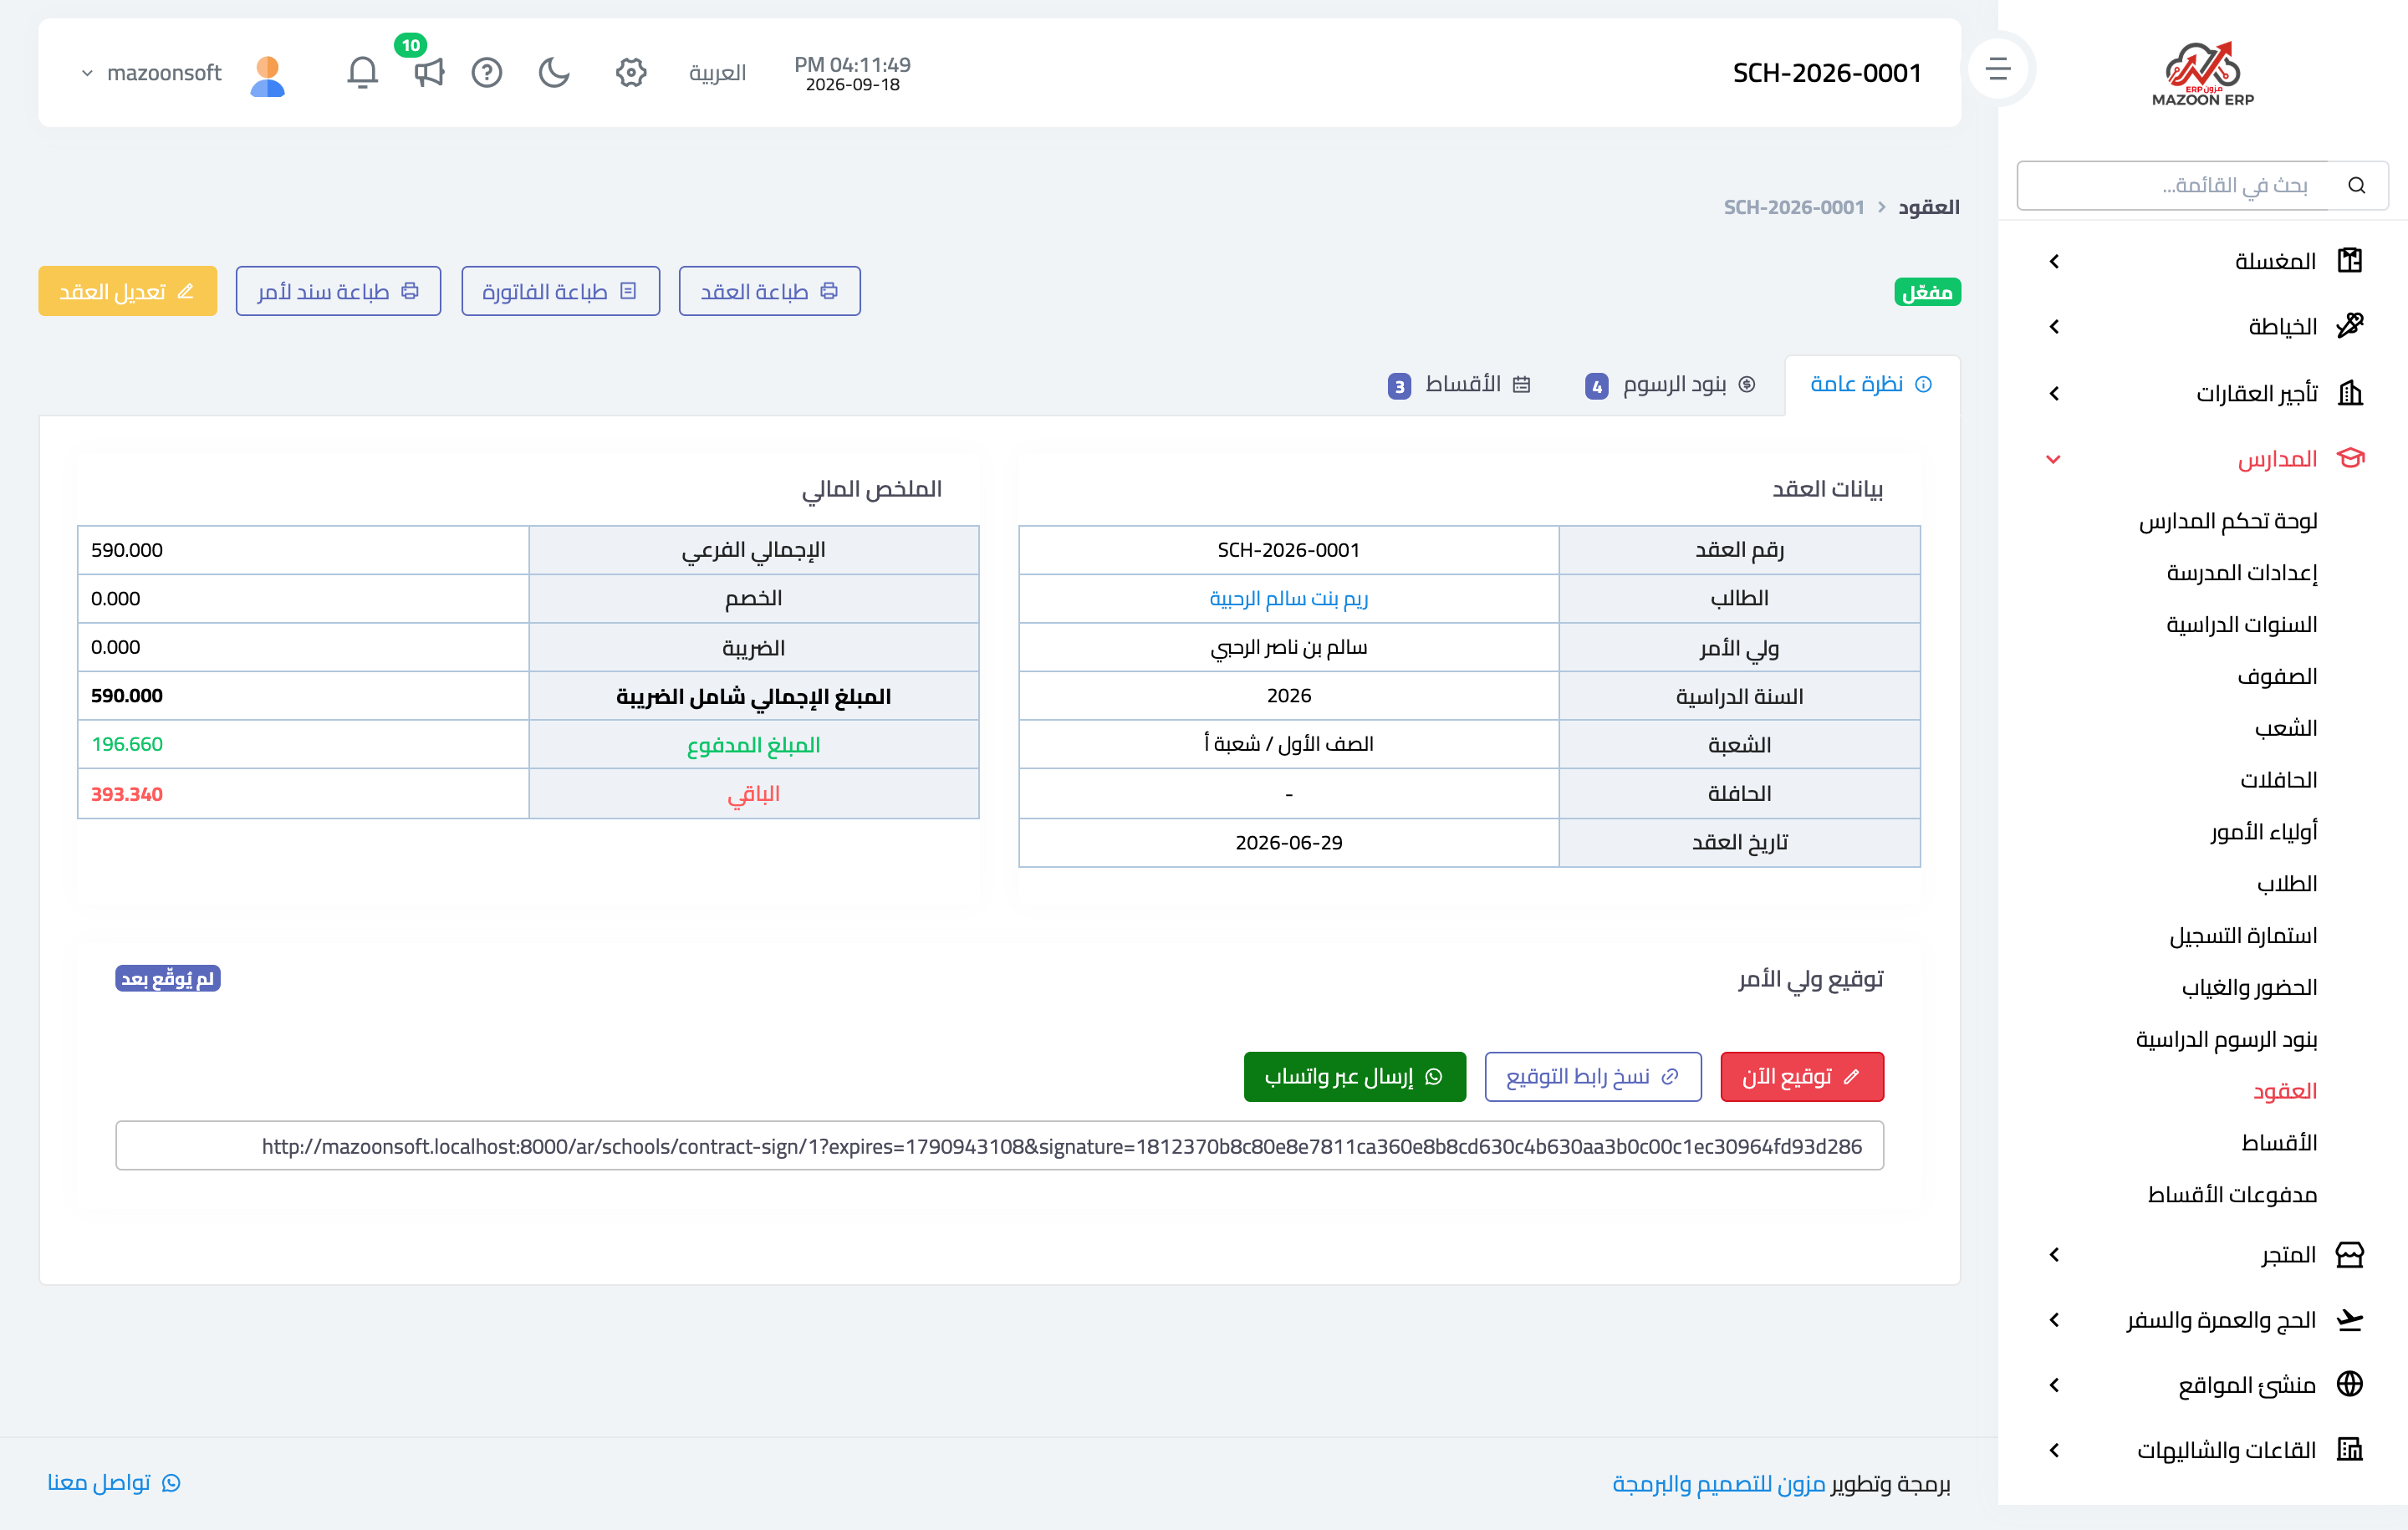Switch language via العربية selector

coord(717,73)
